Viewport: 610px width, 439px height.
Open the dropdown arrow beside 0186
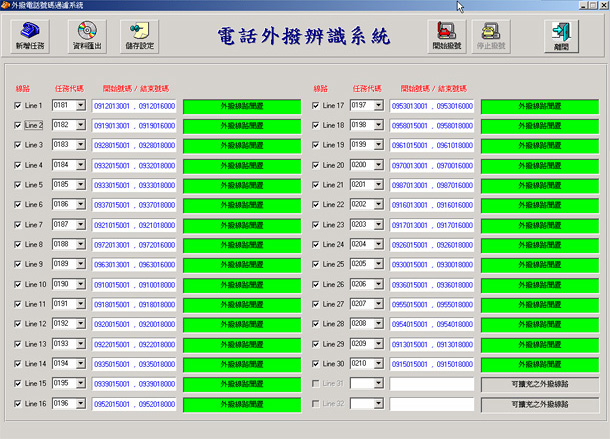coord(81,204)
